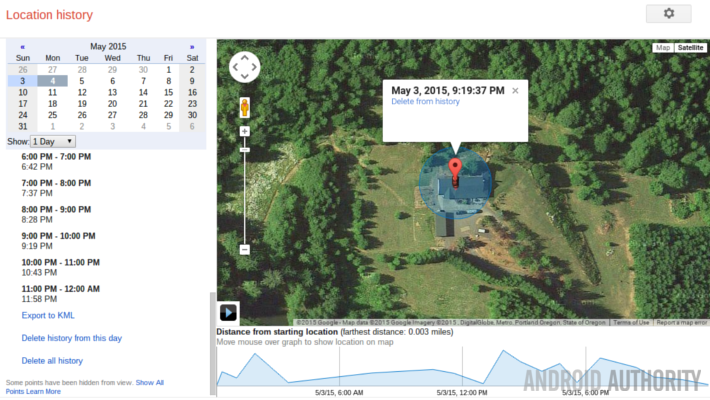Select 9:19 PM location entry
Screen dimensions: 710x400
[x=37, y=246]
